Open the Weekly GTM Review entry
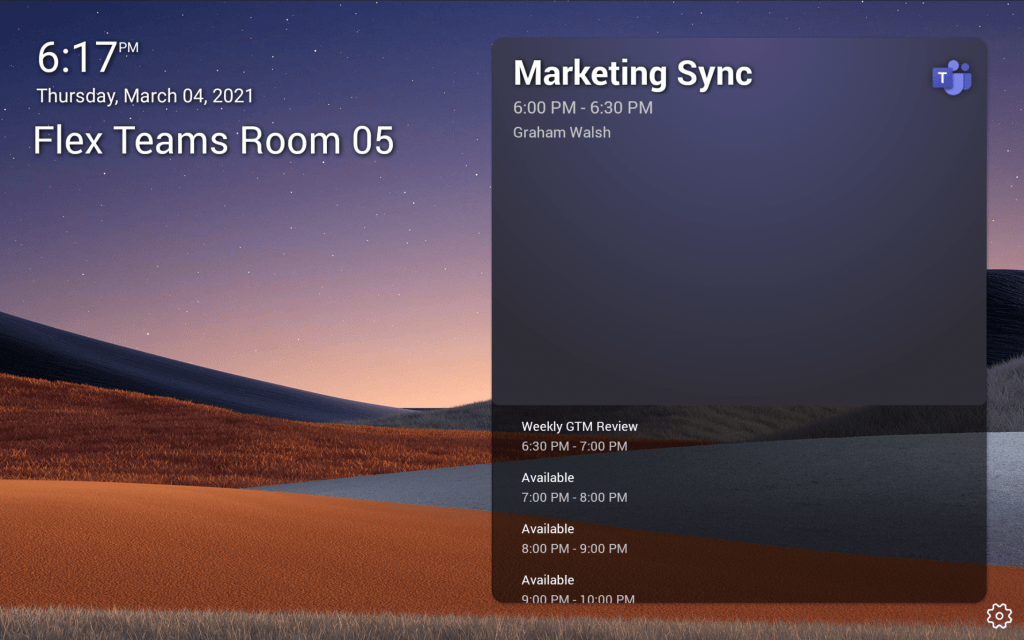 click(x=579, y=426)
